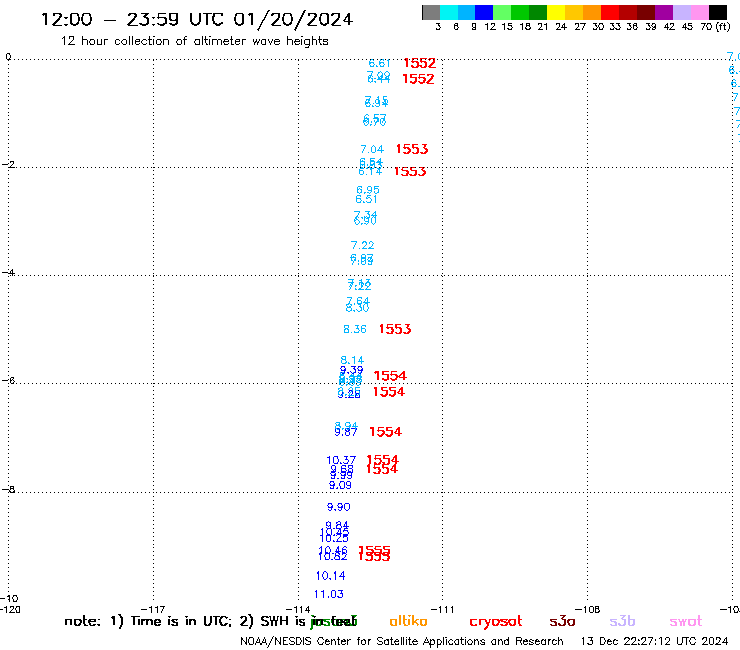Pick the black swatch ending the legend
Image resolution: width=740 pixels, height=650 pixels.
click(x=718, y=12)
